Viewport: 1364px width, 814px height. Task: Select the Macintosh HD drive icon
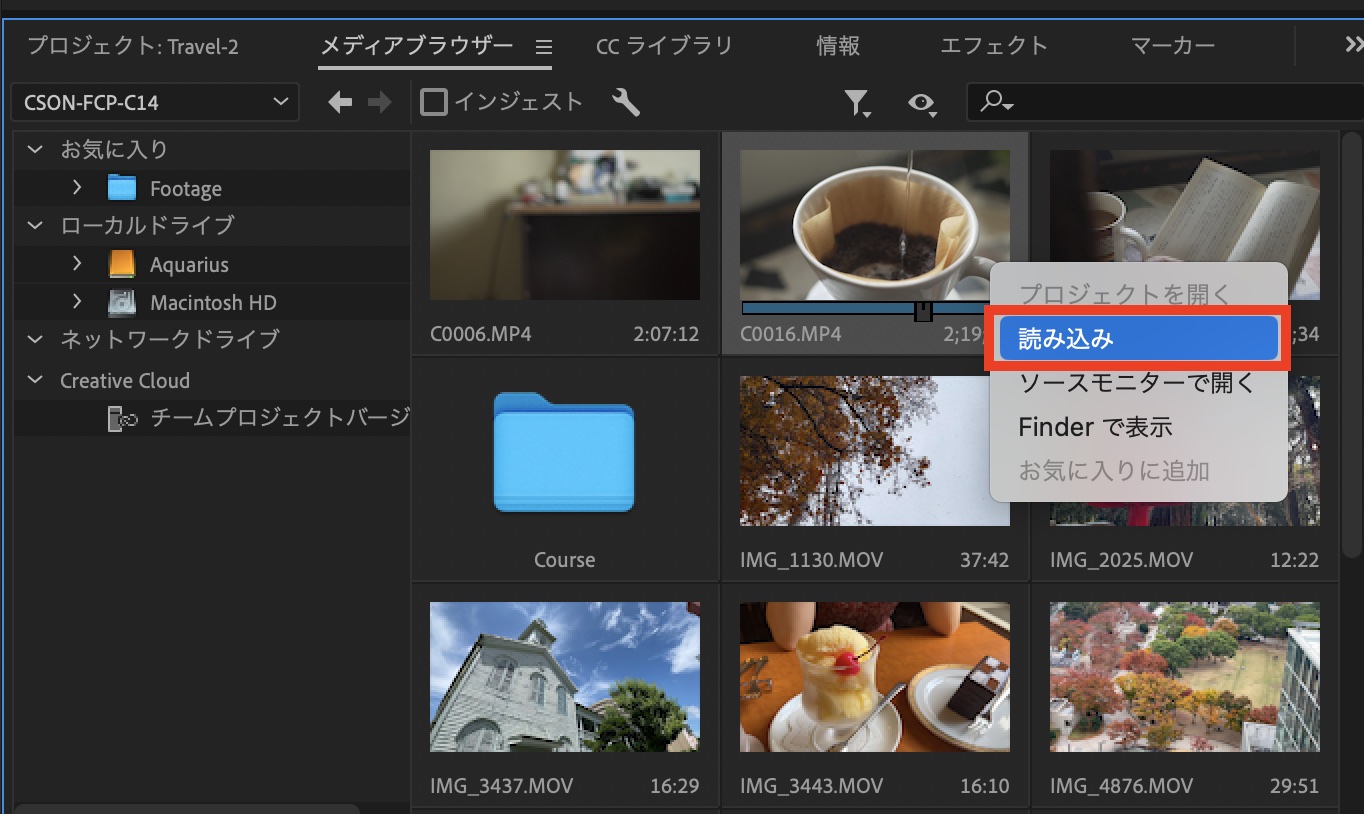point(122,302)
